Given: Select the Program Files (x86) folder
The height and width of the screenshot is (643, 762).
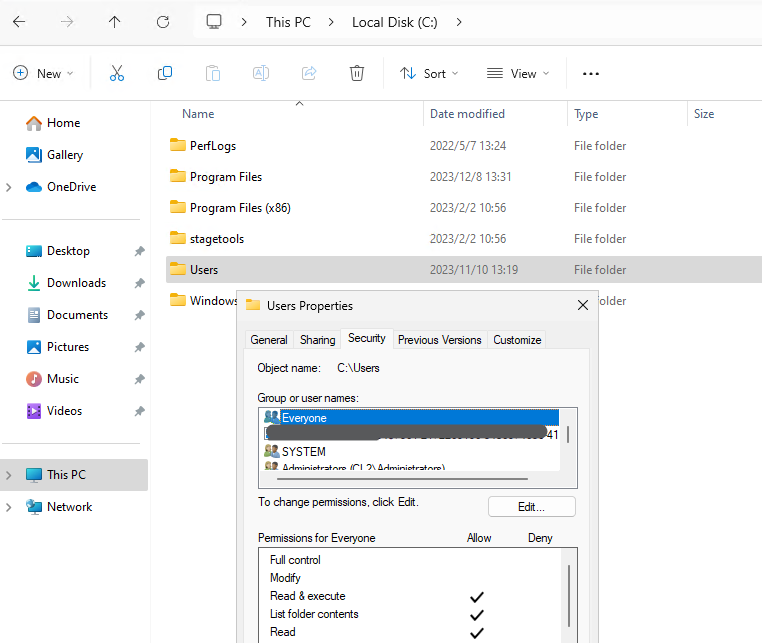Looking at the screenshot, I should pyautogui.click(x=240, y=208).
